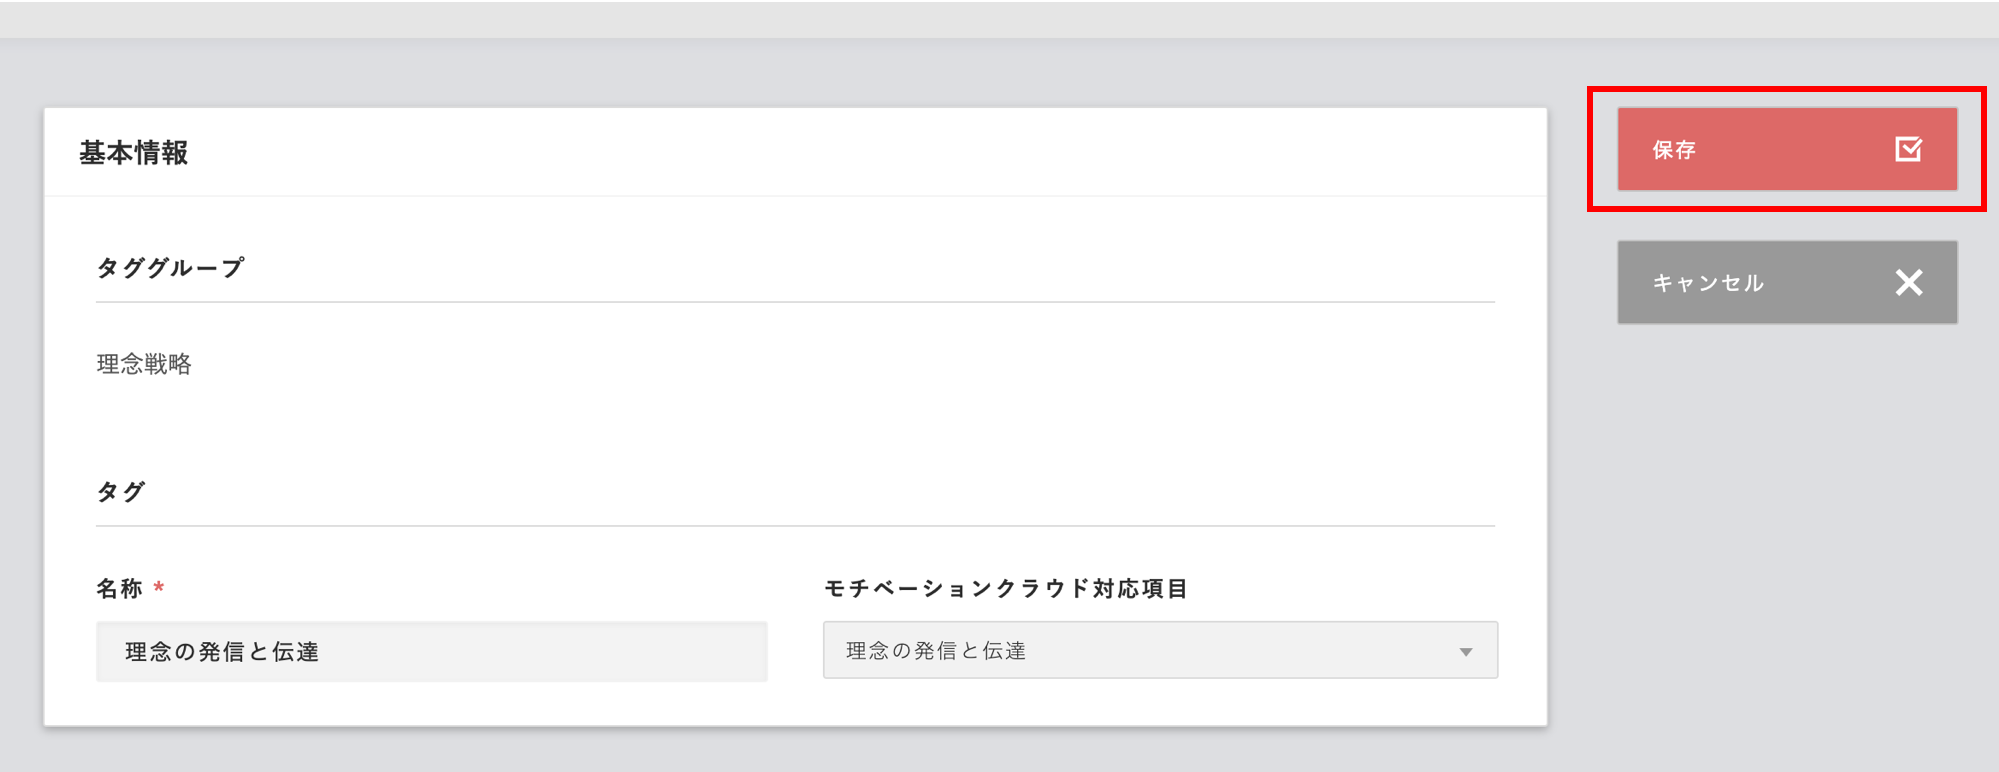The image size is (1999, 772).
Task: Click the 名称 field label
Action: point(119,588)
